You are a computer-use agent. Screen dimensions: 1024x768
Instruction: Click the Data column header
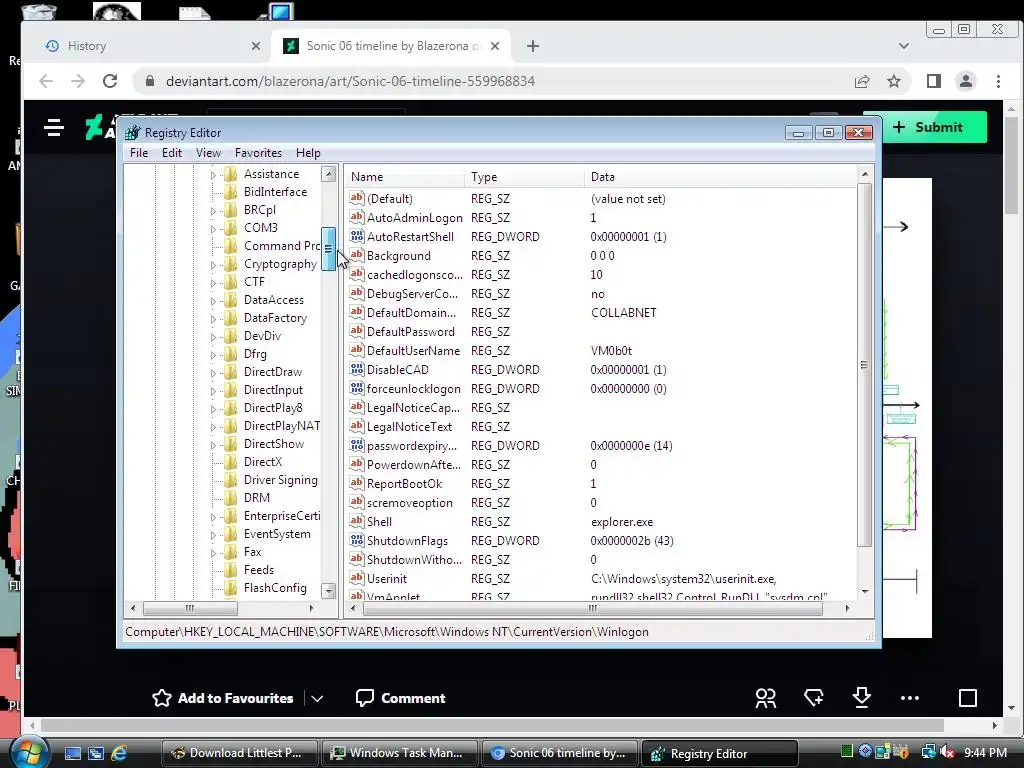pos(720,177)
